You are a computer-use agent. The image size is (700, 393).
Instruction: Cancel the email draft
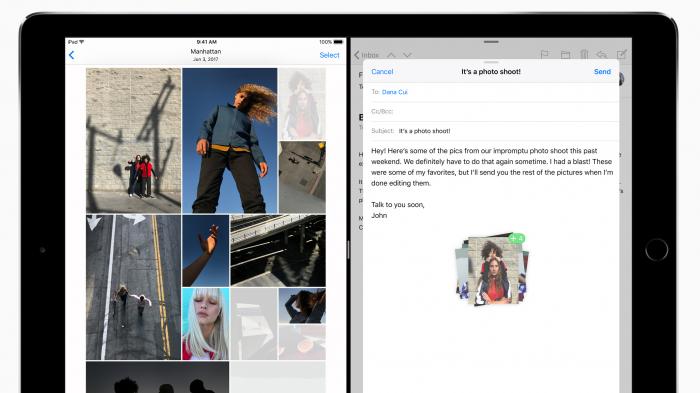pos(382,71)
